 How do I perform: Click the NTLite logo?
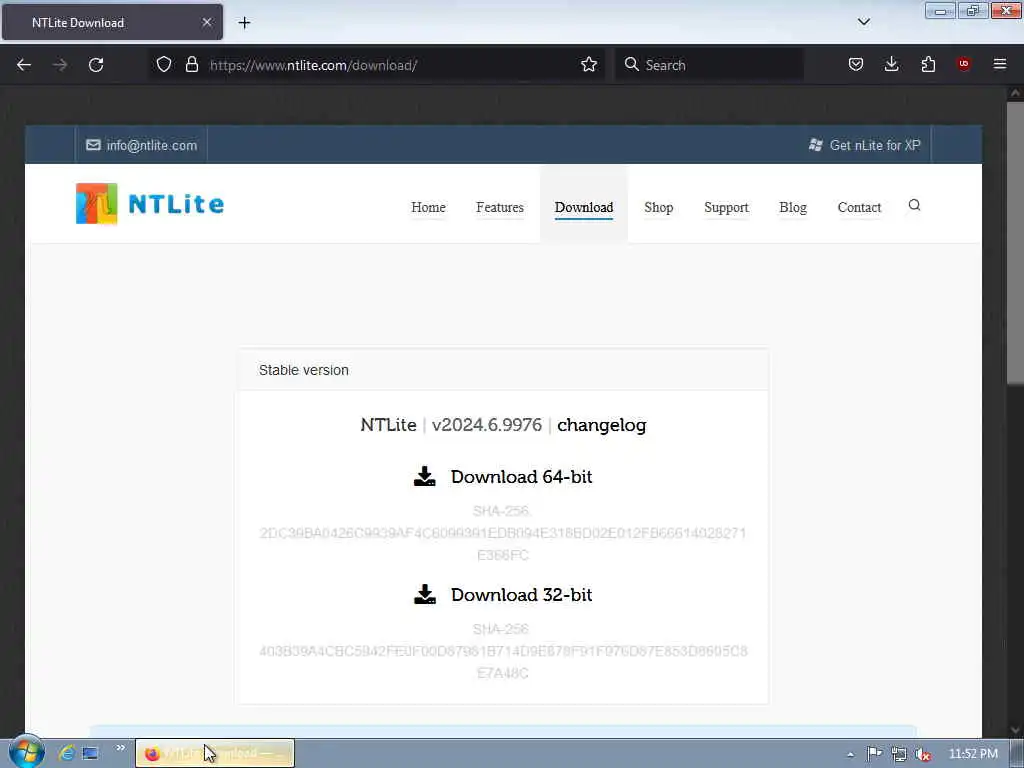[150, 204]
